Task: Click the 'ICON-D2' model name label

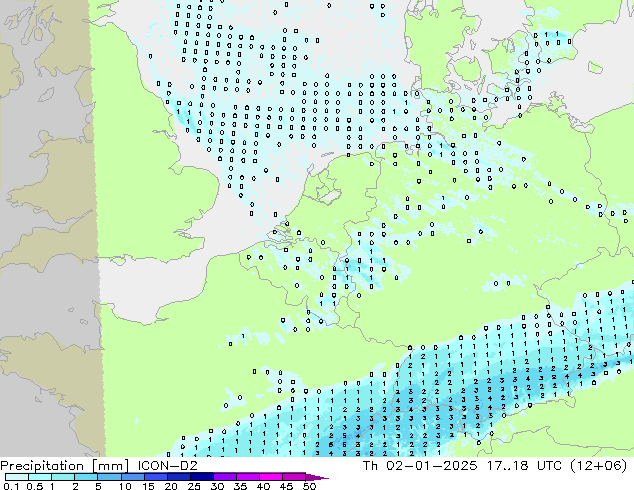Action: pos(167,466)
